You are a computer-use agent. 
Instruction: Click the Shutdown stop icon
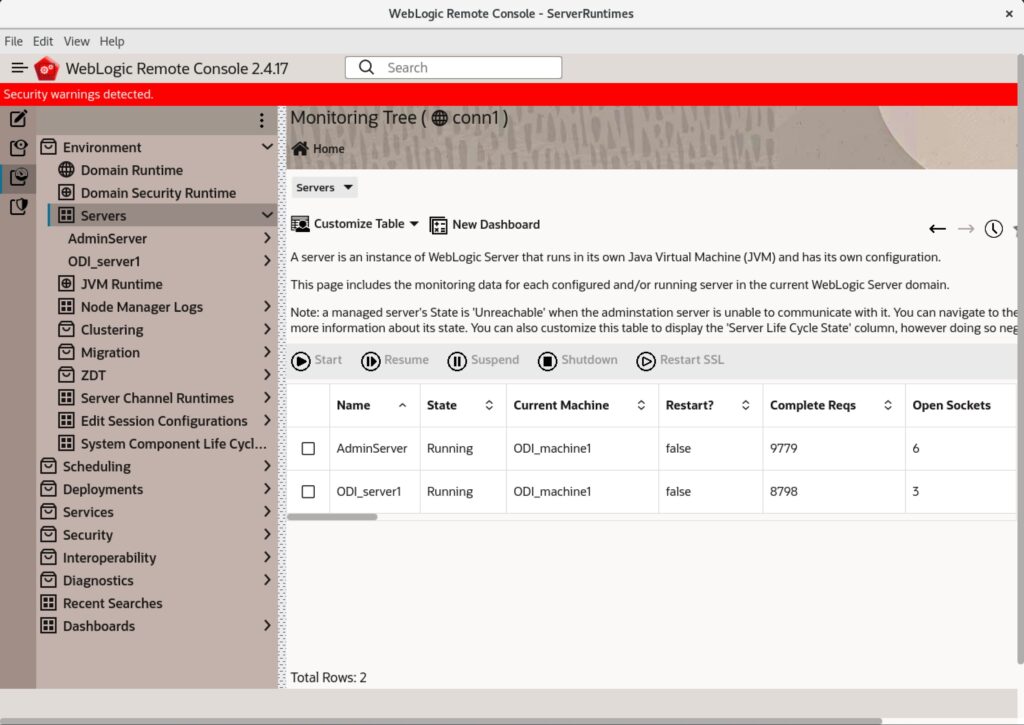coord(547,361)
